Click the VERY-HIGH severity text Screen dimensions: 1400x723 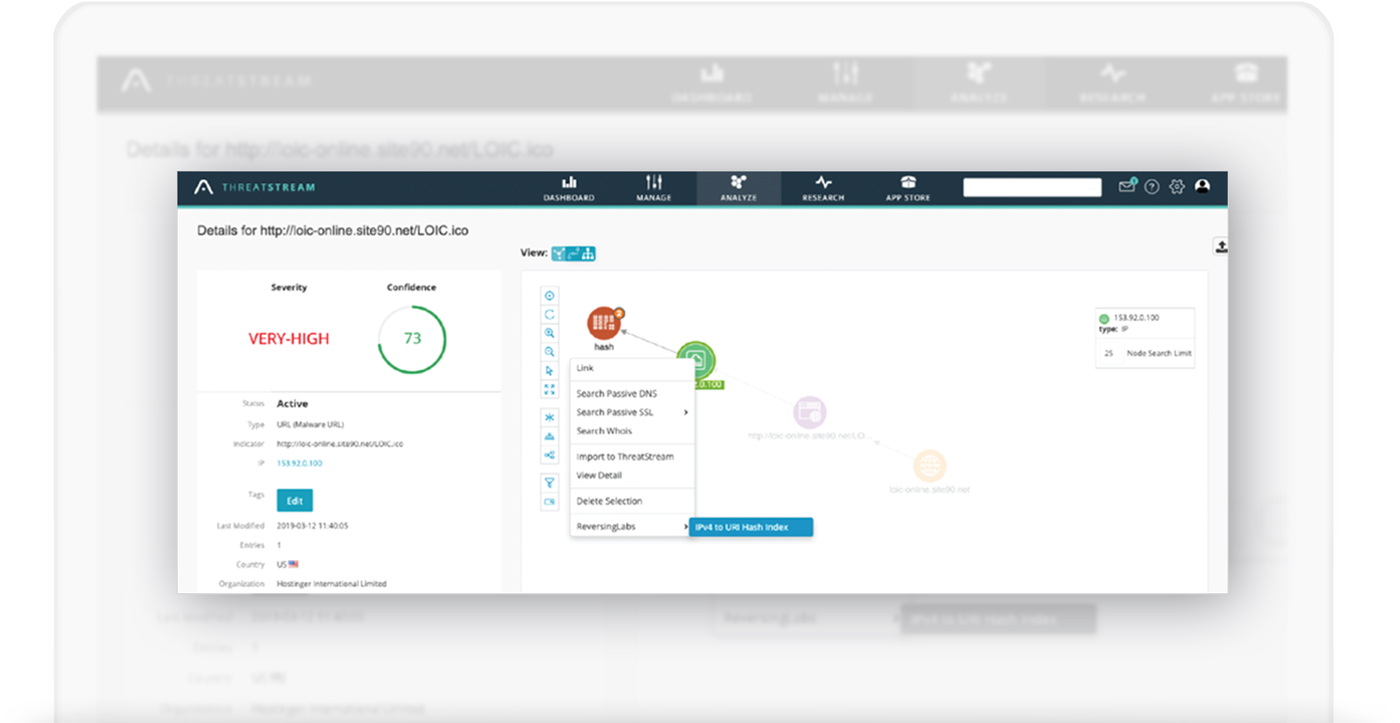pyautogui.click(x=289, y=339)
